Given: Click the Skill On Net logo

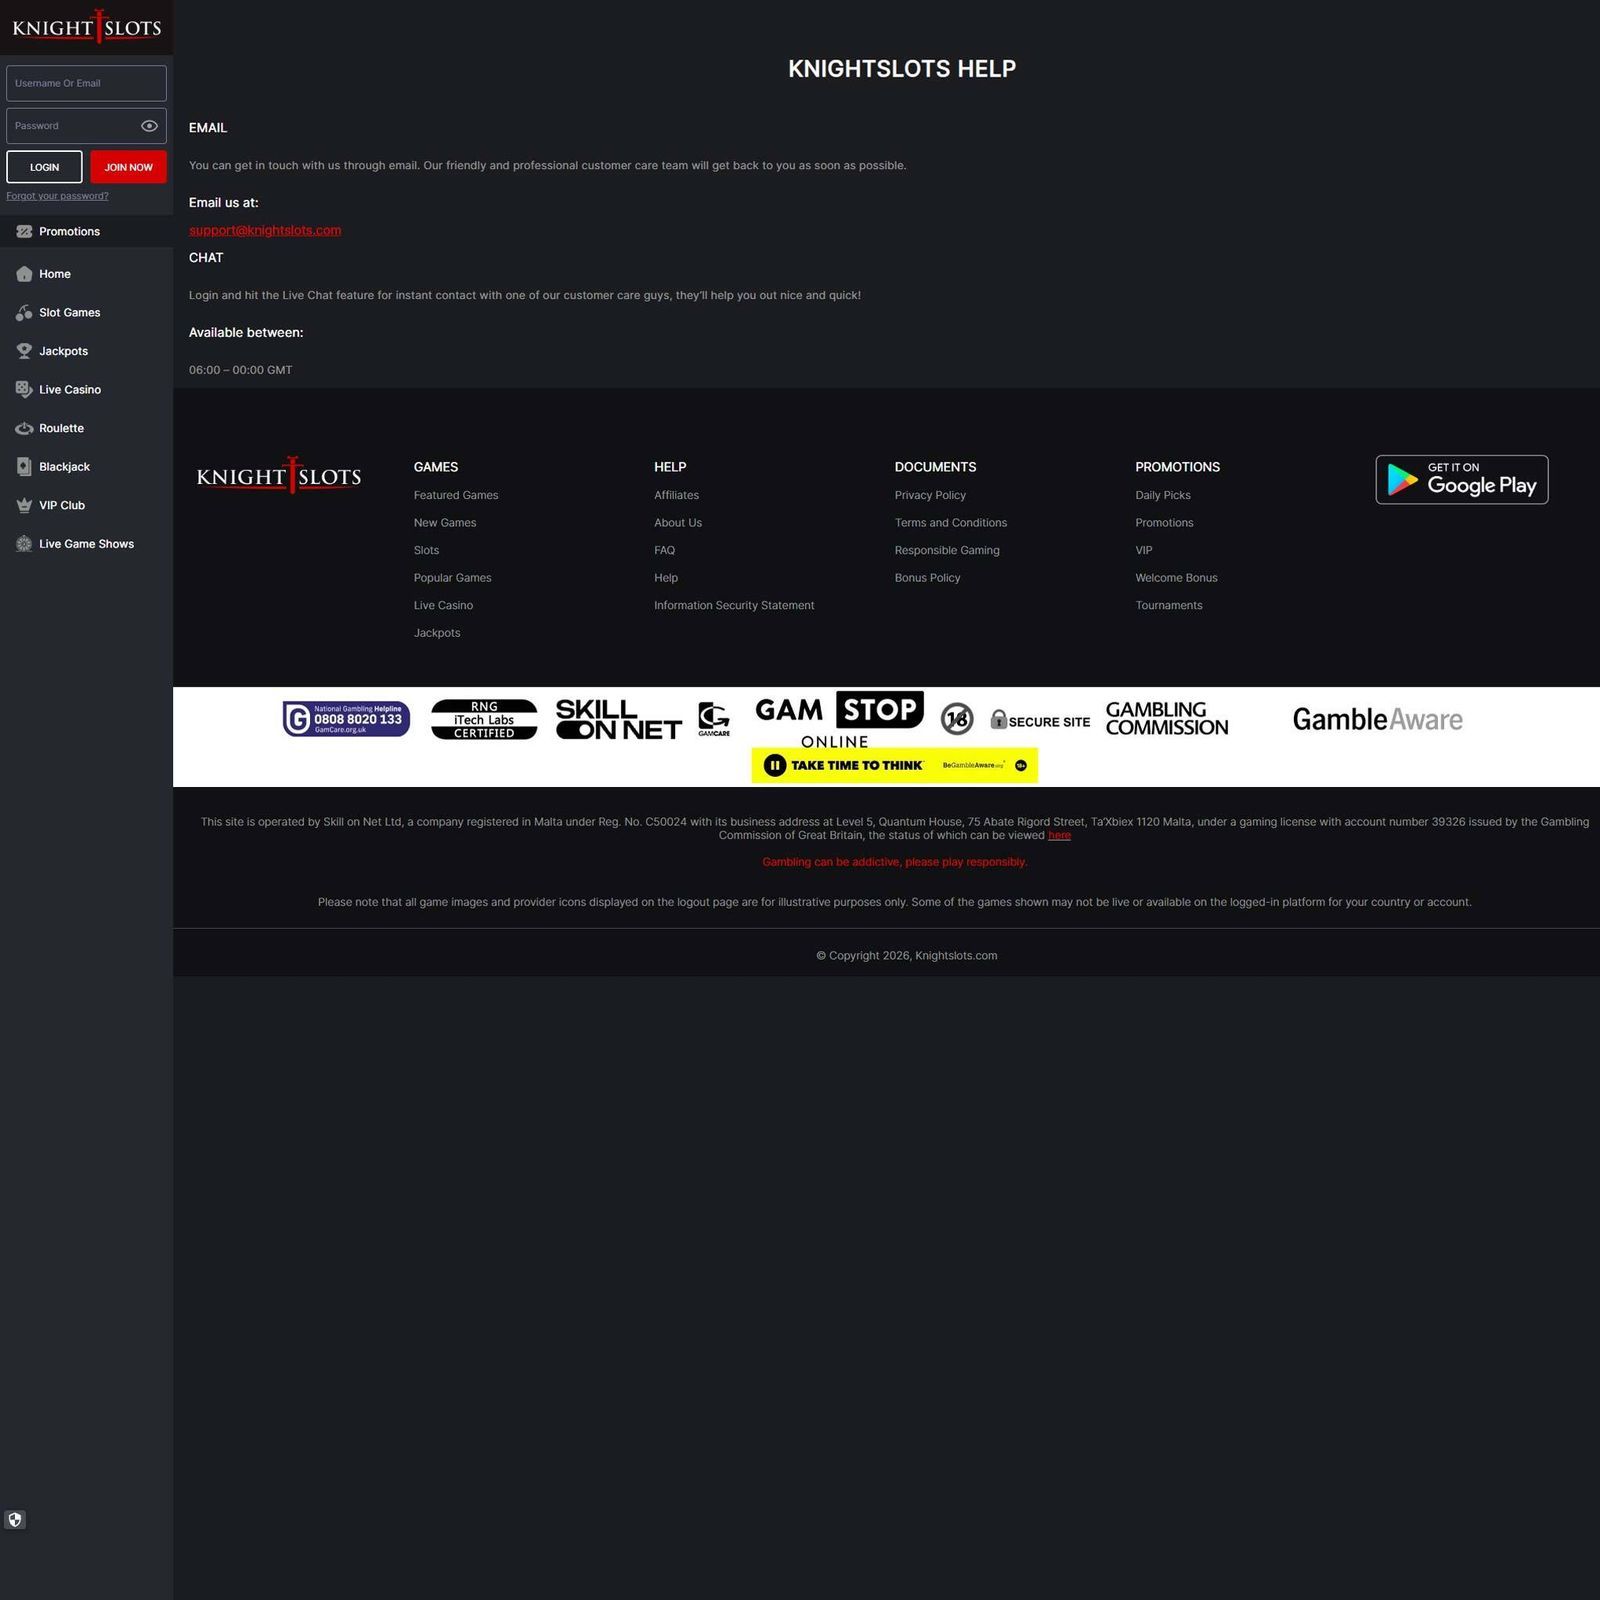Looking at the screenshot, I should [618, 720].
